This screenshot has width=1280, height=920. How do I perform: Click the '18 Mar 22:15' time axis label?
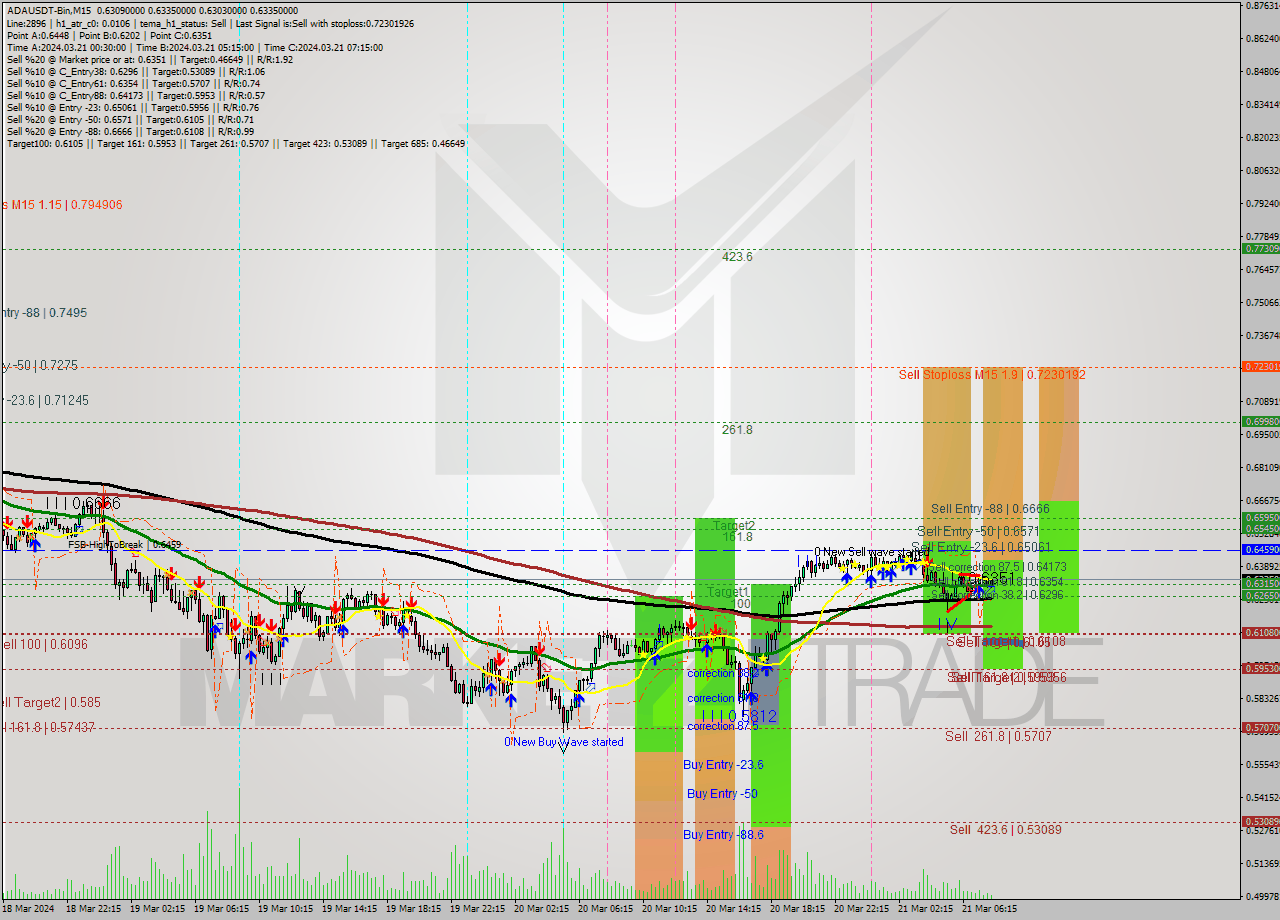pyautogui.click(x=92, y=909)
